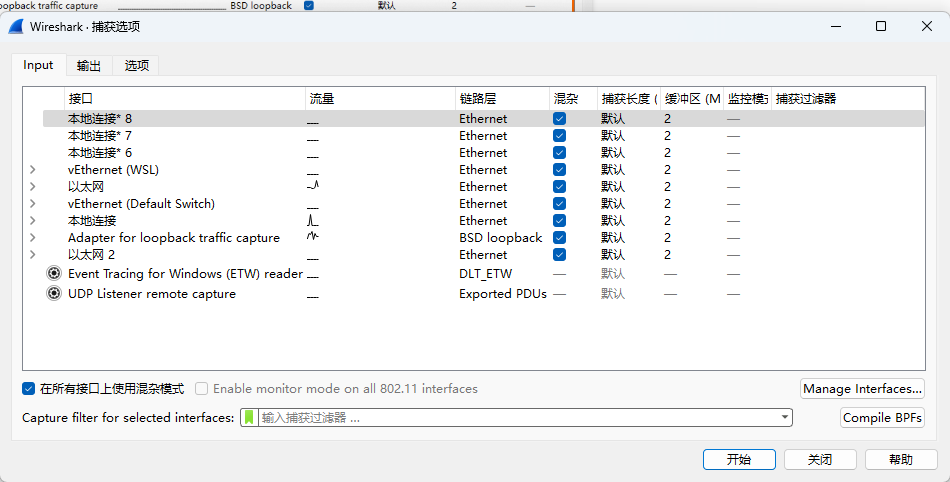Expand Adapter for loopback traffic capture
950x482 pixels.
point(33,237)
